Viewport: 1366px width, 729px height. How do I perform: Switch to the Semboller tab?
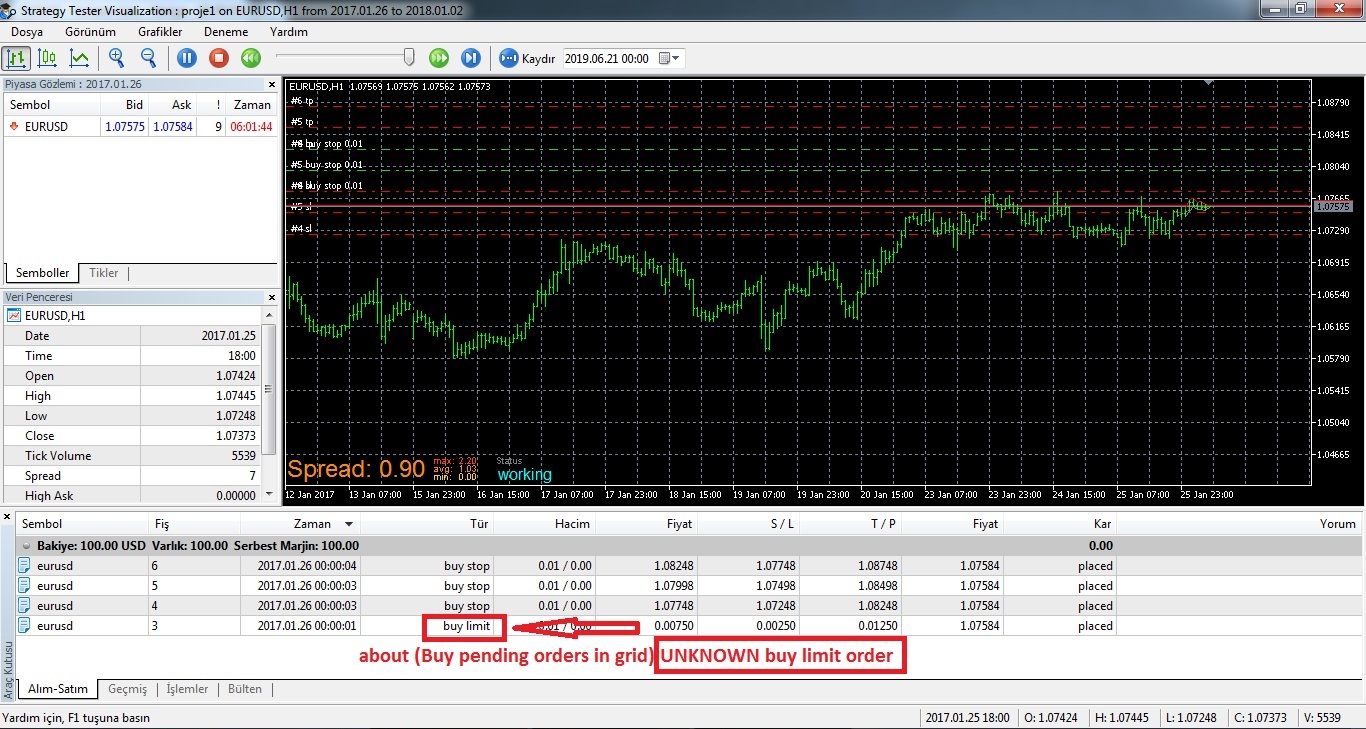(x=43, y=273)
